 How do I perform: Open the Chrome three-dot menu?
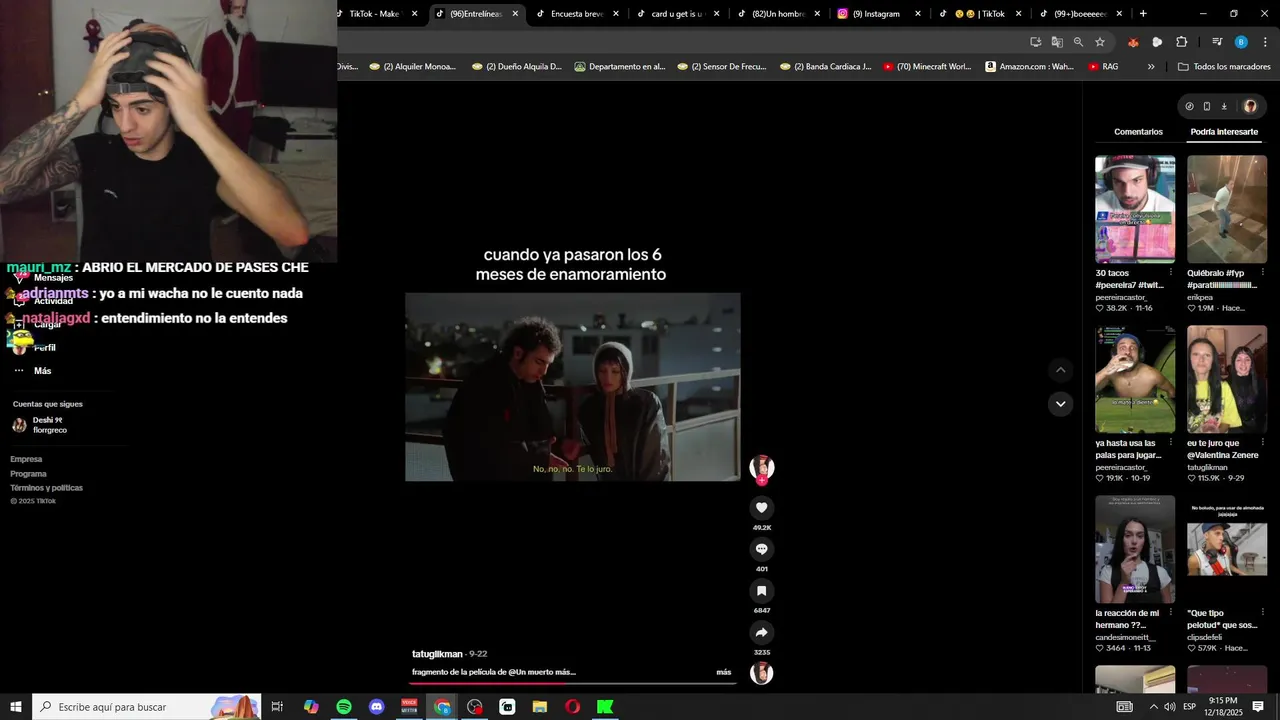[1264, 42]
